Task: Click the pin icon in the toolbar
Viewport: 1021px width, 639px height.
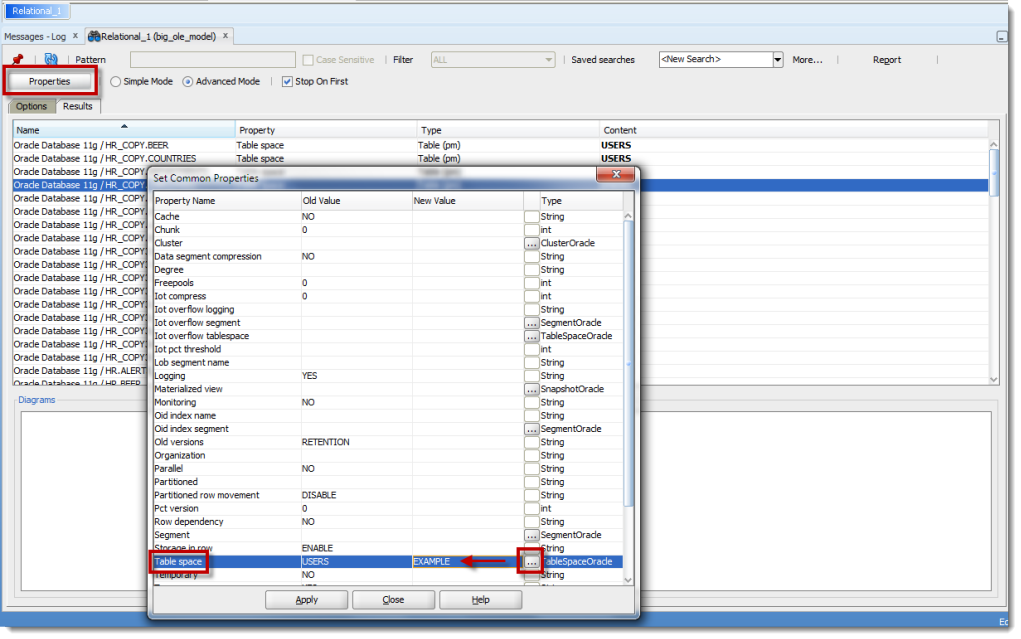Action: (x=16, y=59)
